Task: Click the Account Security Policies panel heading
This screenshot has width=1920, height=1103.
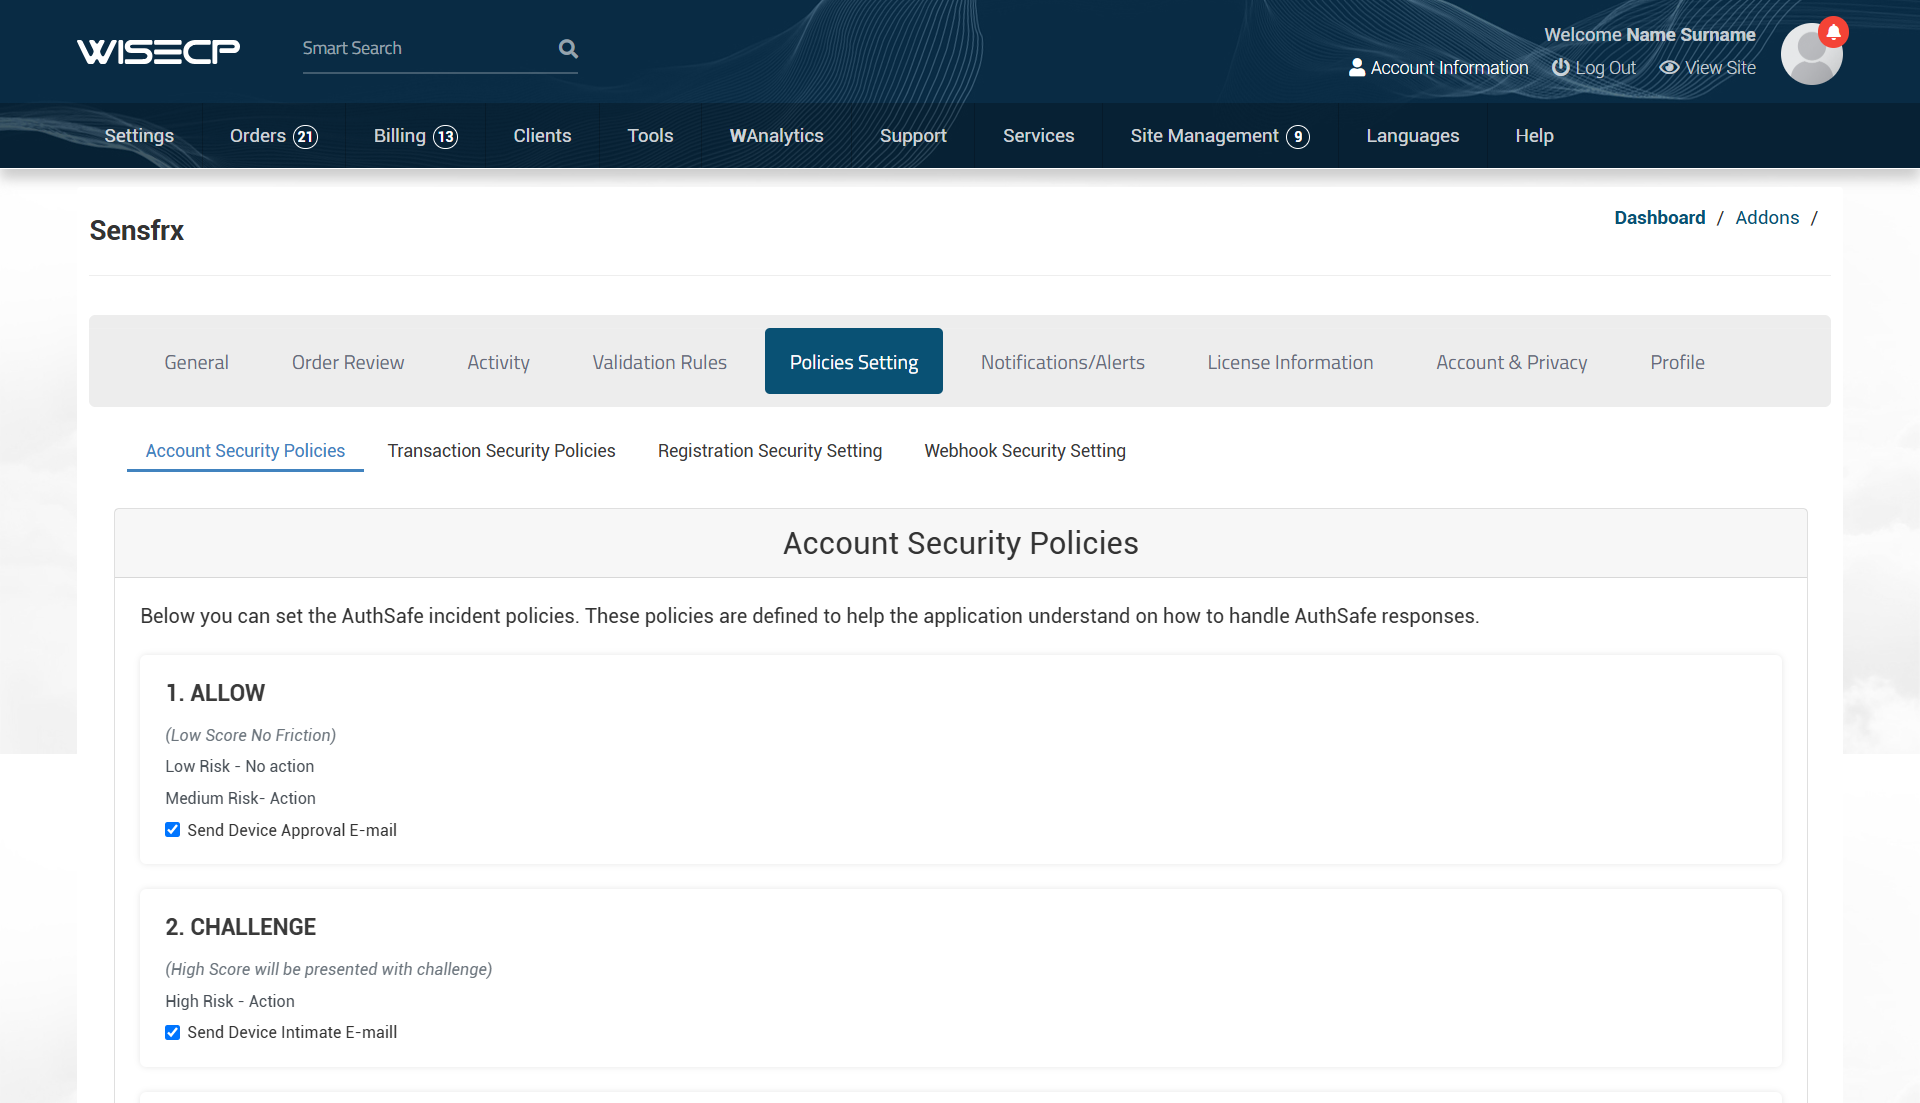Action: tap(960, 543)
